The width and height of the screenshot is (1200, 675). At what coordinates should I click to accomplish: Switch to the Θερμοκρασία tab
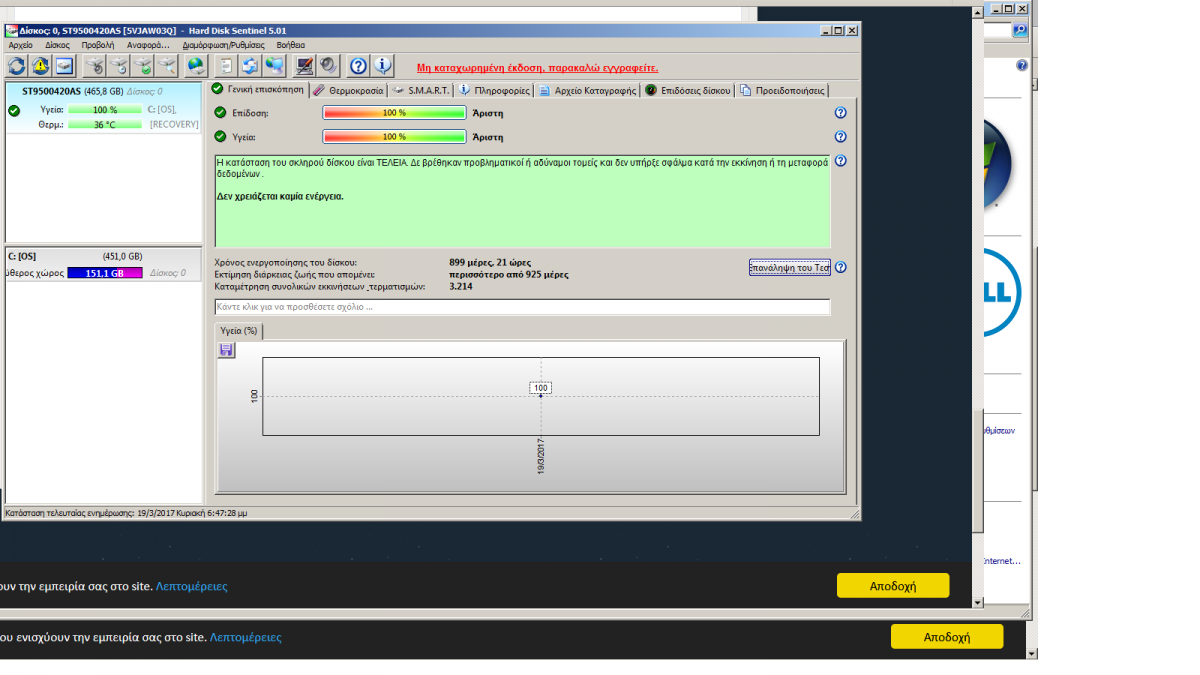348,90
